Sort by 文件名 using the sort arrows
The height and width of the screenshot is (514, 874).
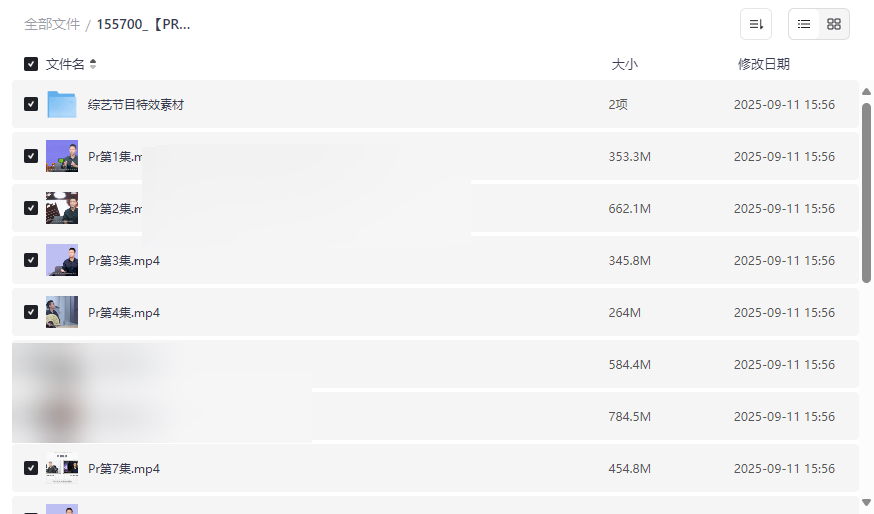(x=93, y=64)
